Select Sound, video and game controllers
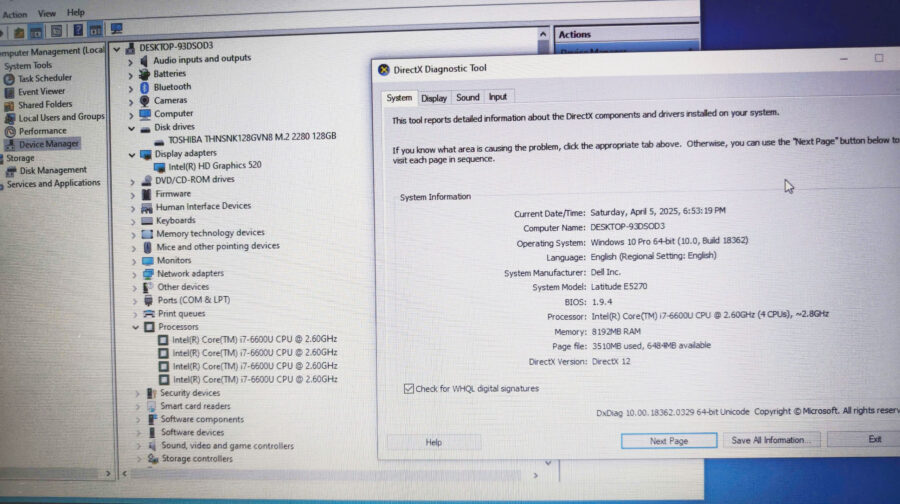 227,446
